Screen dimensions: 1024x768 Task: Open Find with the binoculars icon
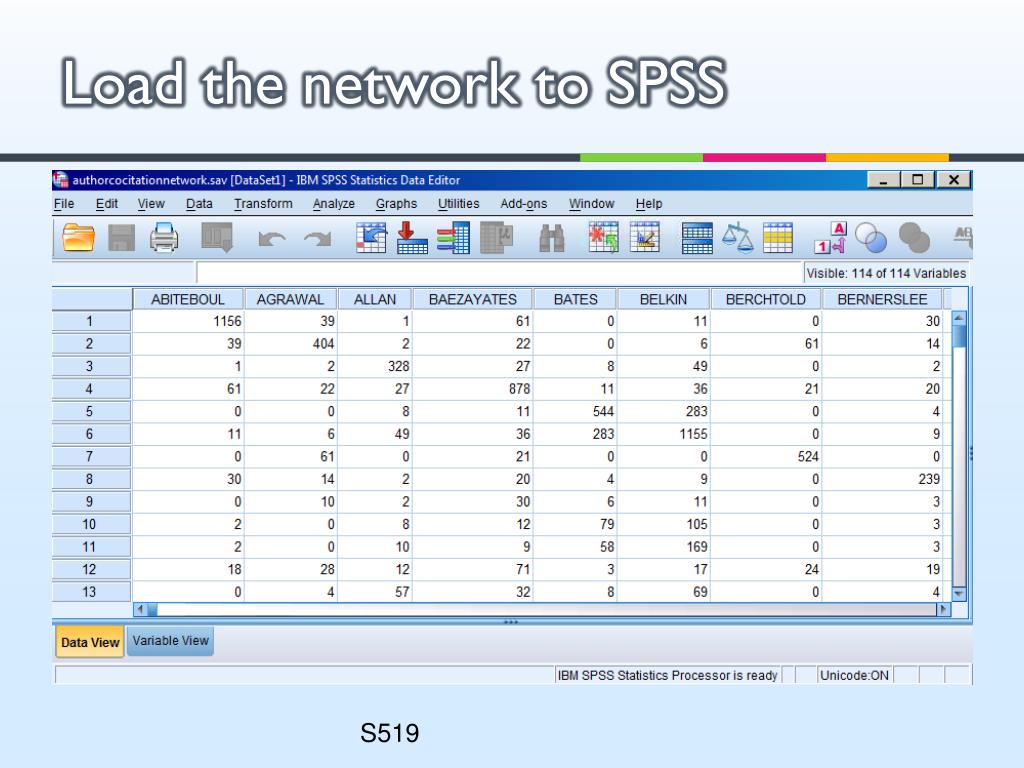(x=552, y=238)
